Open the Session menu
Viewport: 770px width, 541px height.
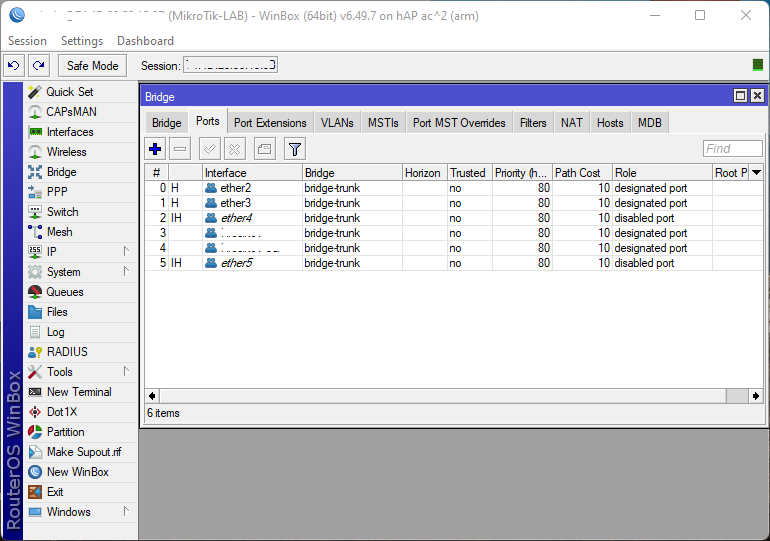tap(27, 41)
